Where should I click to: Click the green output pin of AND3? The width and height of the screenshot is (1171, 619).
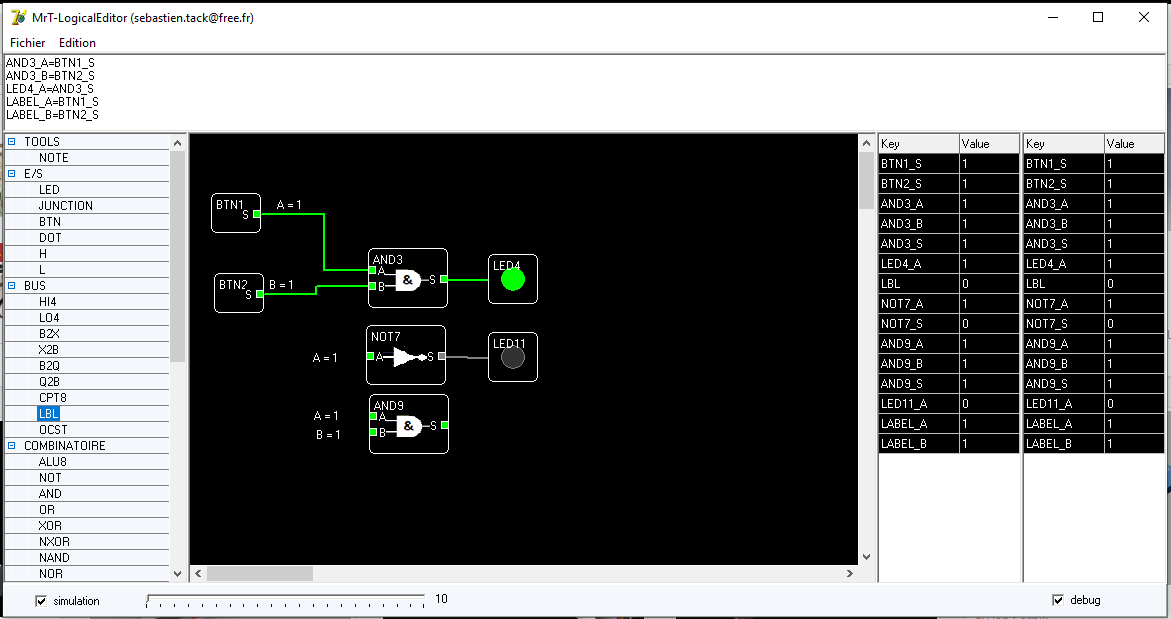(x=444, y=280)
